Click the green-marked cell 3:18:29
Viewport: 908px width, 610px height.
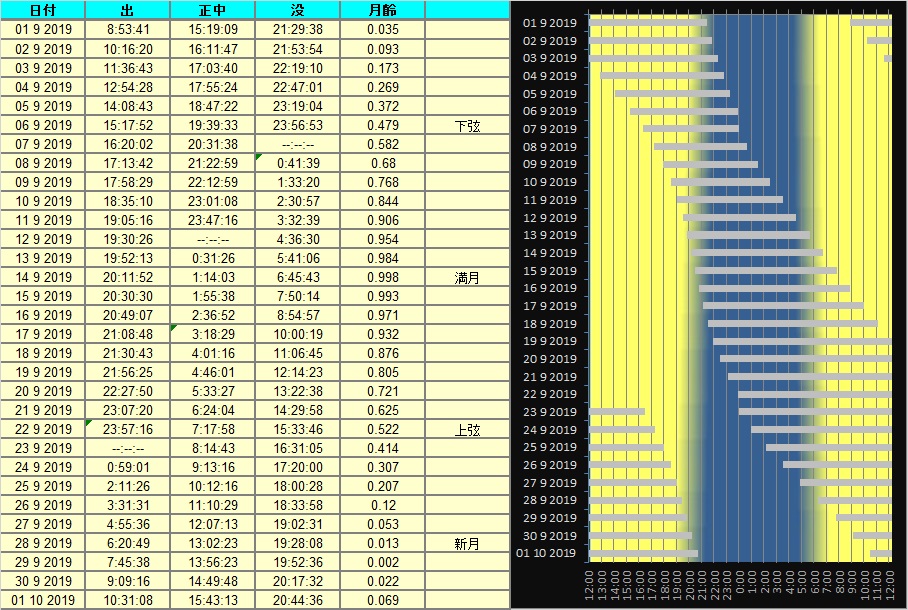tap(213, 334)
